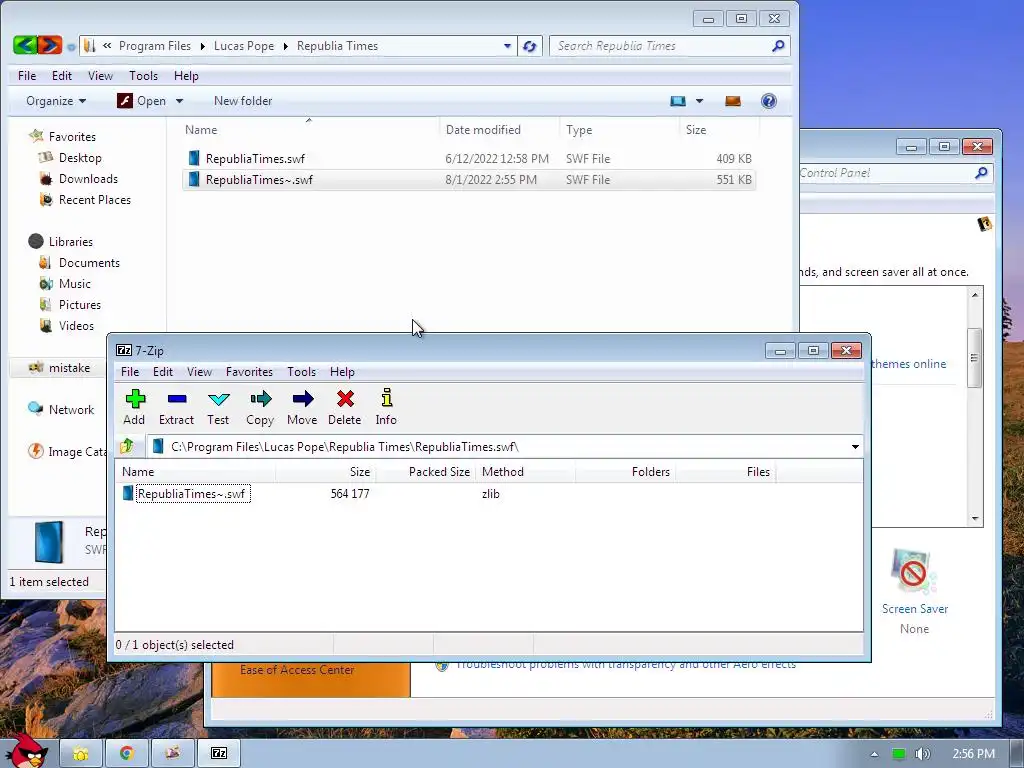Click the Forward arrow in Explorer
Image resolution: width=1024 pixels, height=768 pixels.
pos(50,45)
